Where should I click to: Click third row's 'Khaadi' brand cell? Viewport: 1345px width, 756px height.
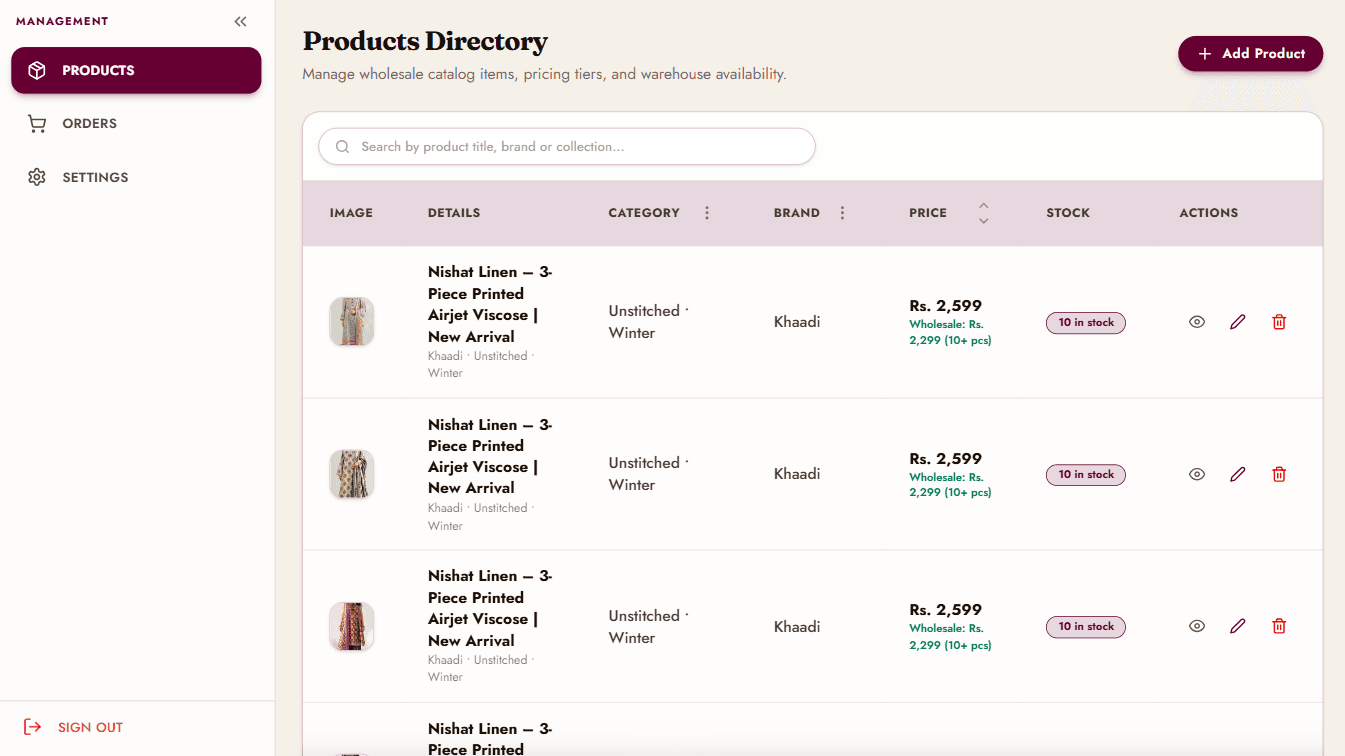click(x=797, y=627)
